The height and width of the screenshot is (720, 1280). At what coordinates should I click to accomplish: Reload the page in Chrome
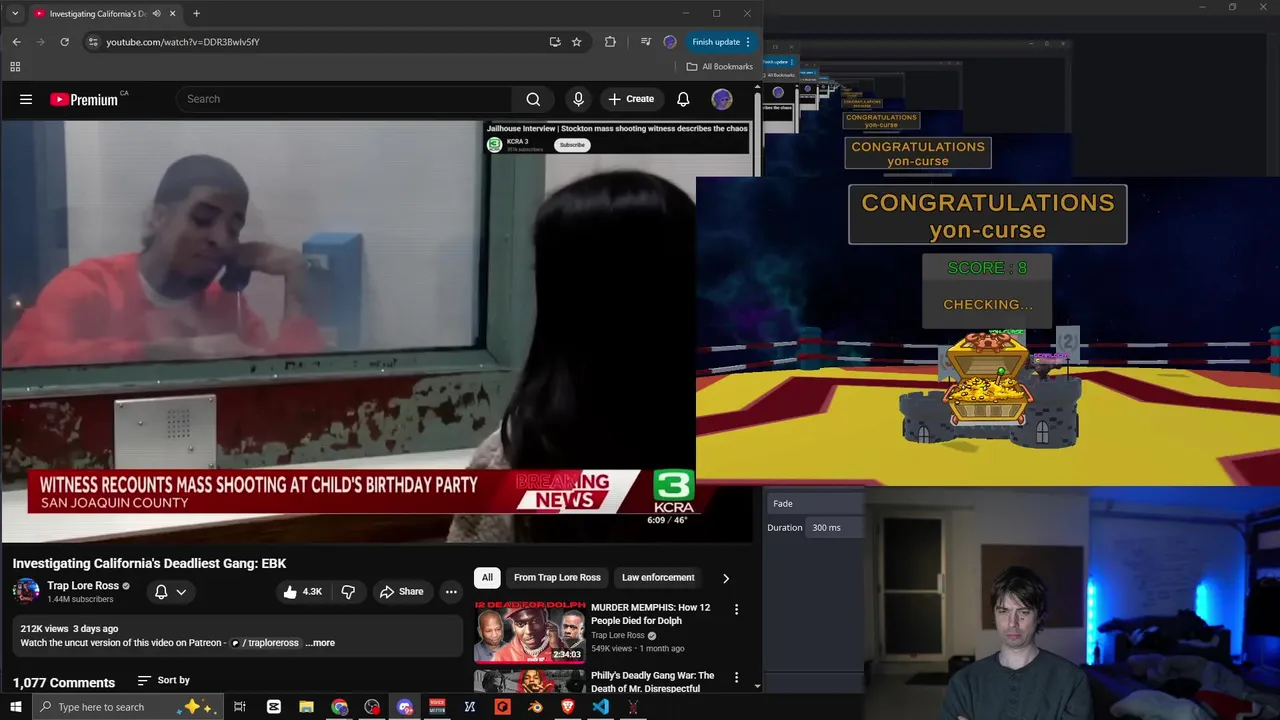[65, 42]
